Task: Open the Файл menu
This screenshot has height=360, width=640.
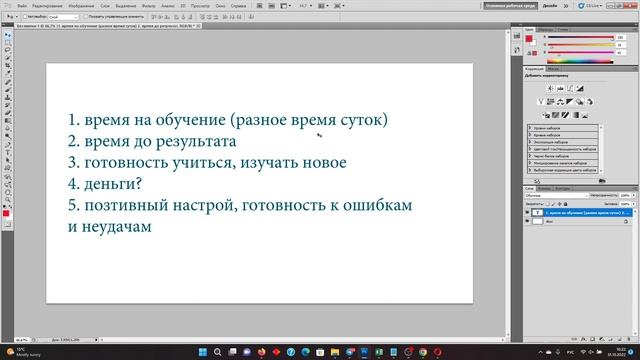Action: click(22, 6)
